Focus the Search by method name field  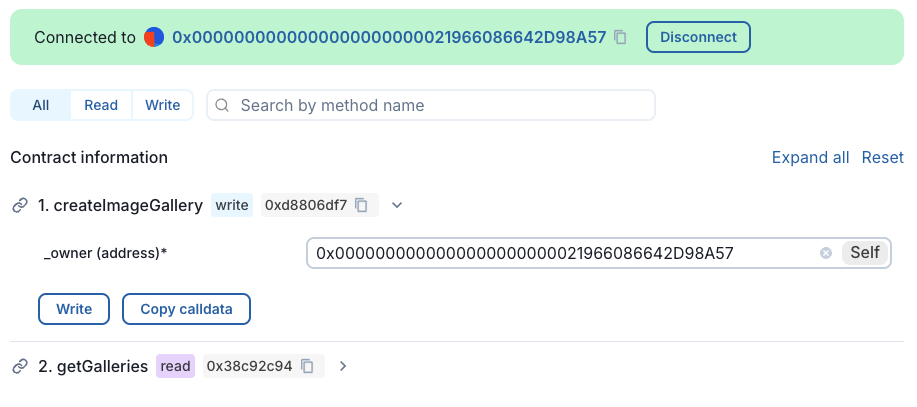pyautogui.click(x=440, y=105)
